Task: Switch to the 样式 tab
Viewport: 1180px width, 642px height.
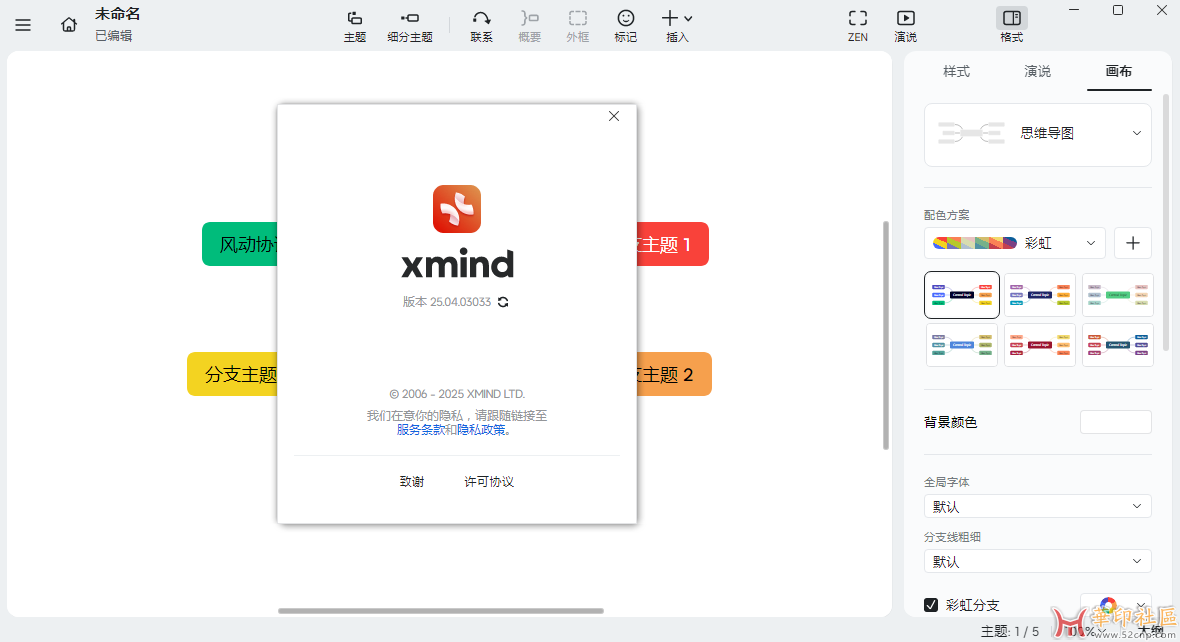Action: (x=956, y=72)
